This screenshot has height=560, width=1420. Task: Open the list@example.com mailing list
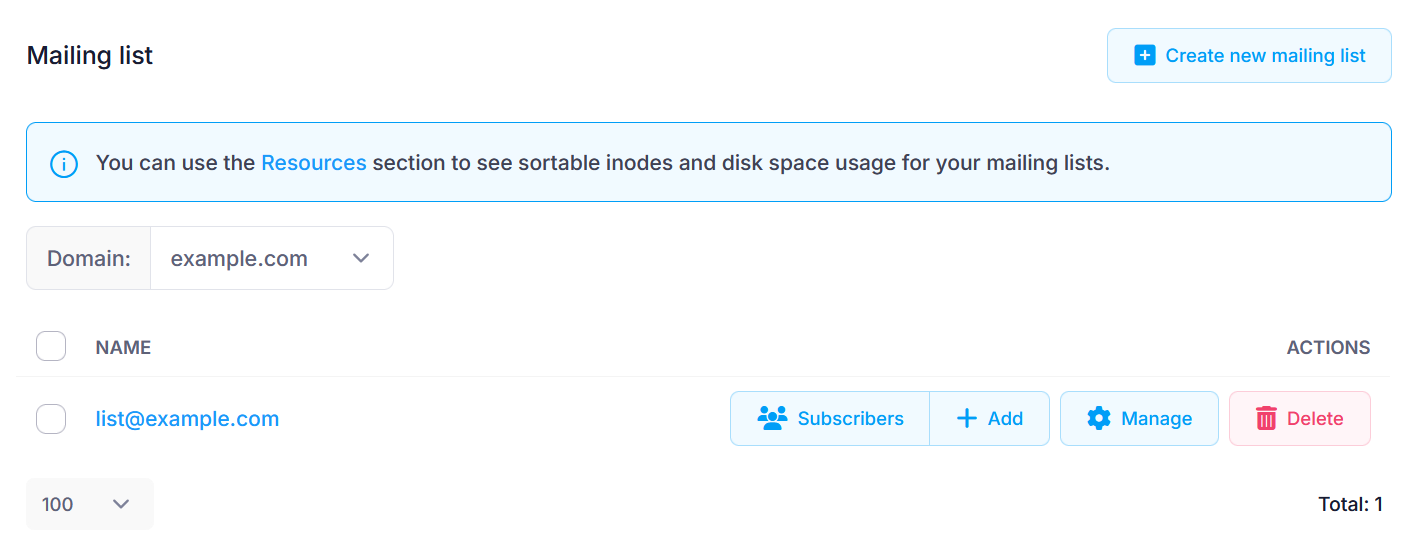click(x=187, y=419)
